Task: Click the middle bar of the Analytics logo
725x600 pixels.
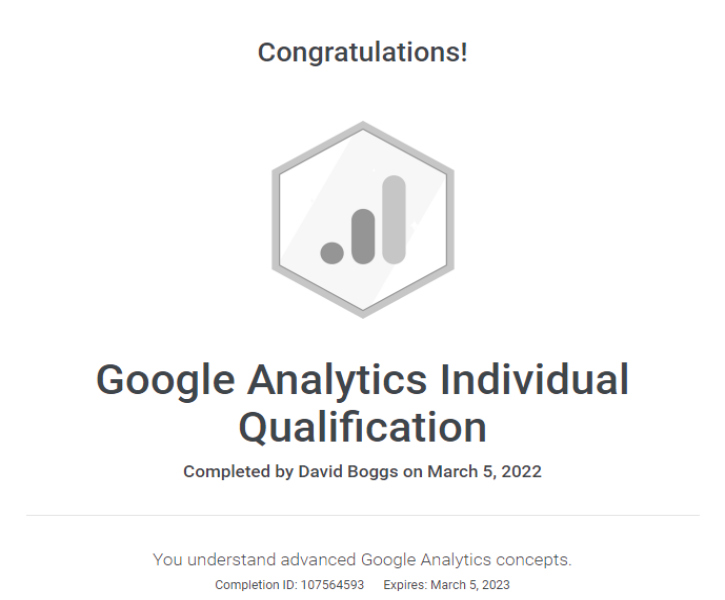Action: [x=363, y=236]
